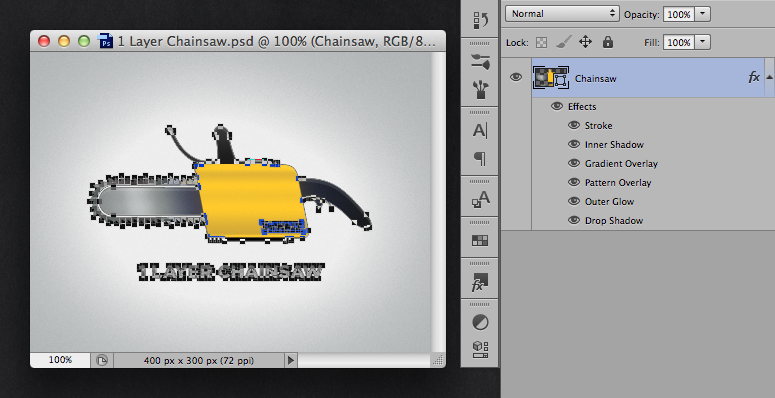The image size is (775, 398).
Task: Minimize the document with yellow button
Action: pos(64,41)
